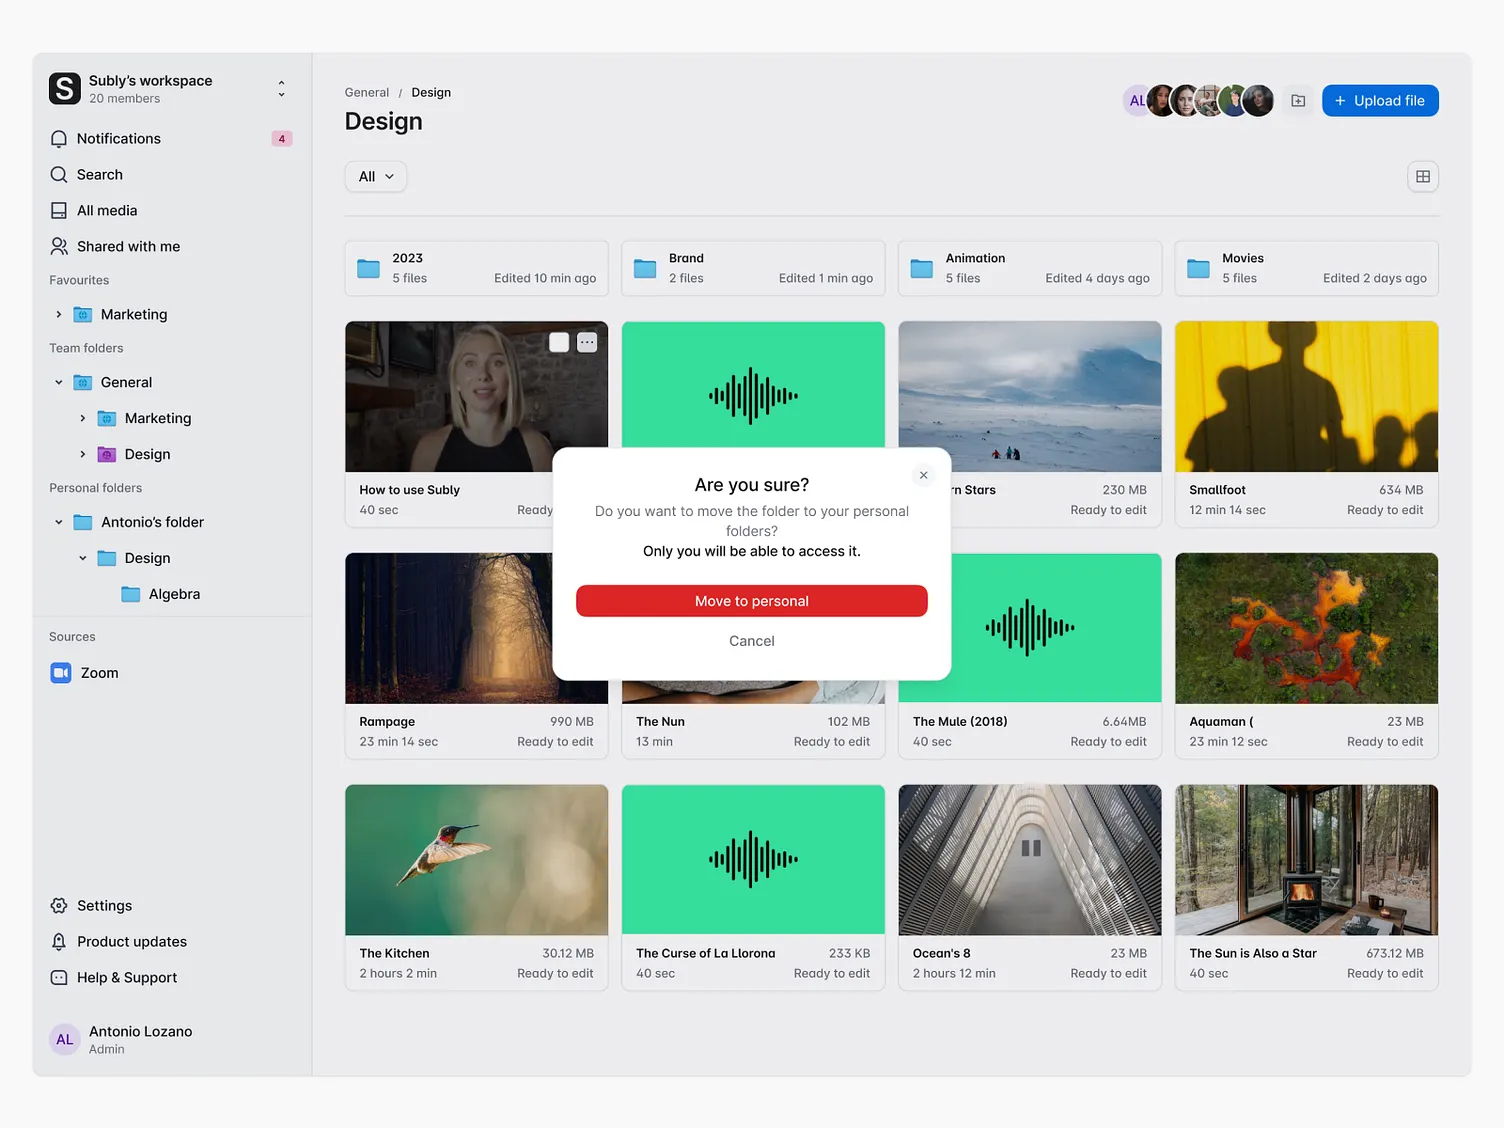Click the Search magnifier icon

[59, 175]
